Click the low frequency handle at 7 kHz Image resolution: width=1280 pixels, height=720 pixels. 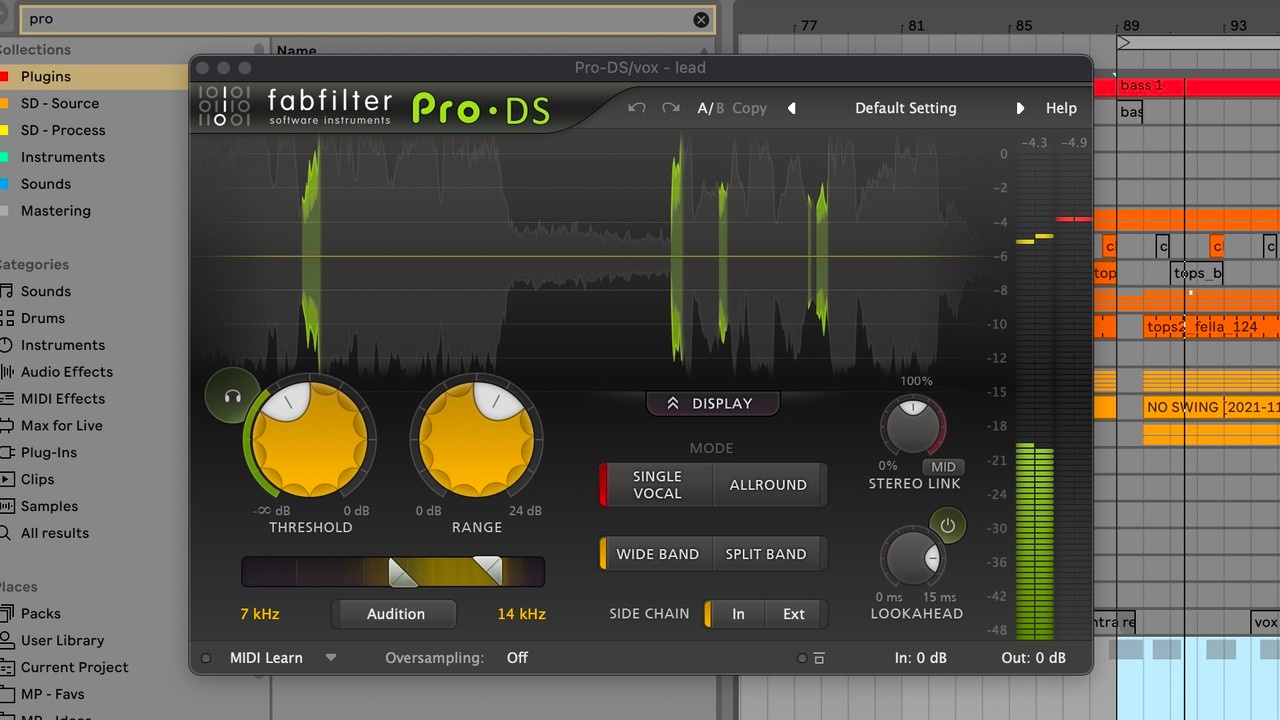(x=402, y=572)
